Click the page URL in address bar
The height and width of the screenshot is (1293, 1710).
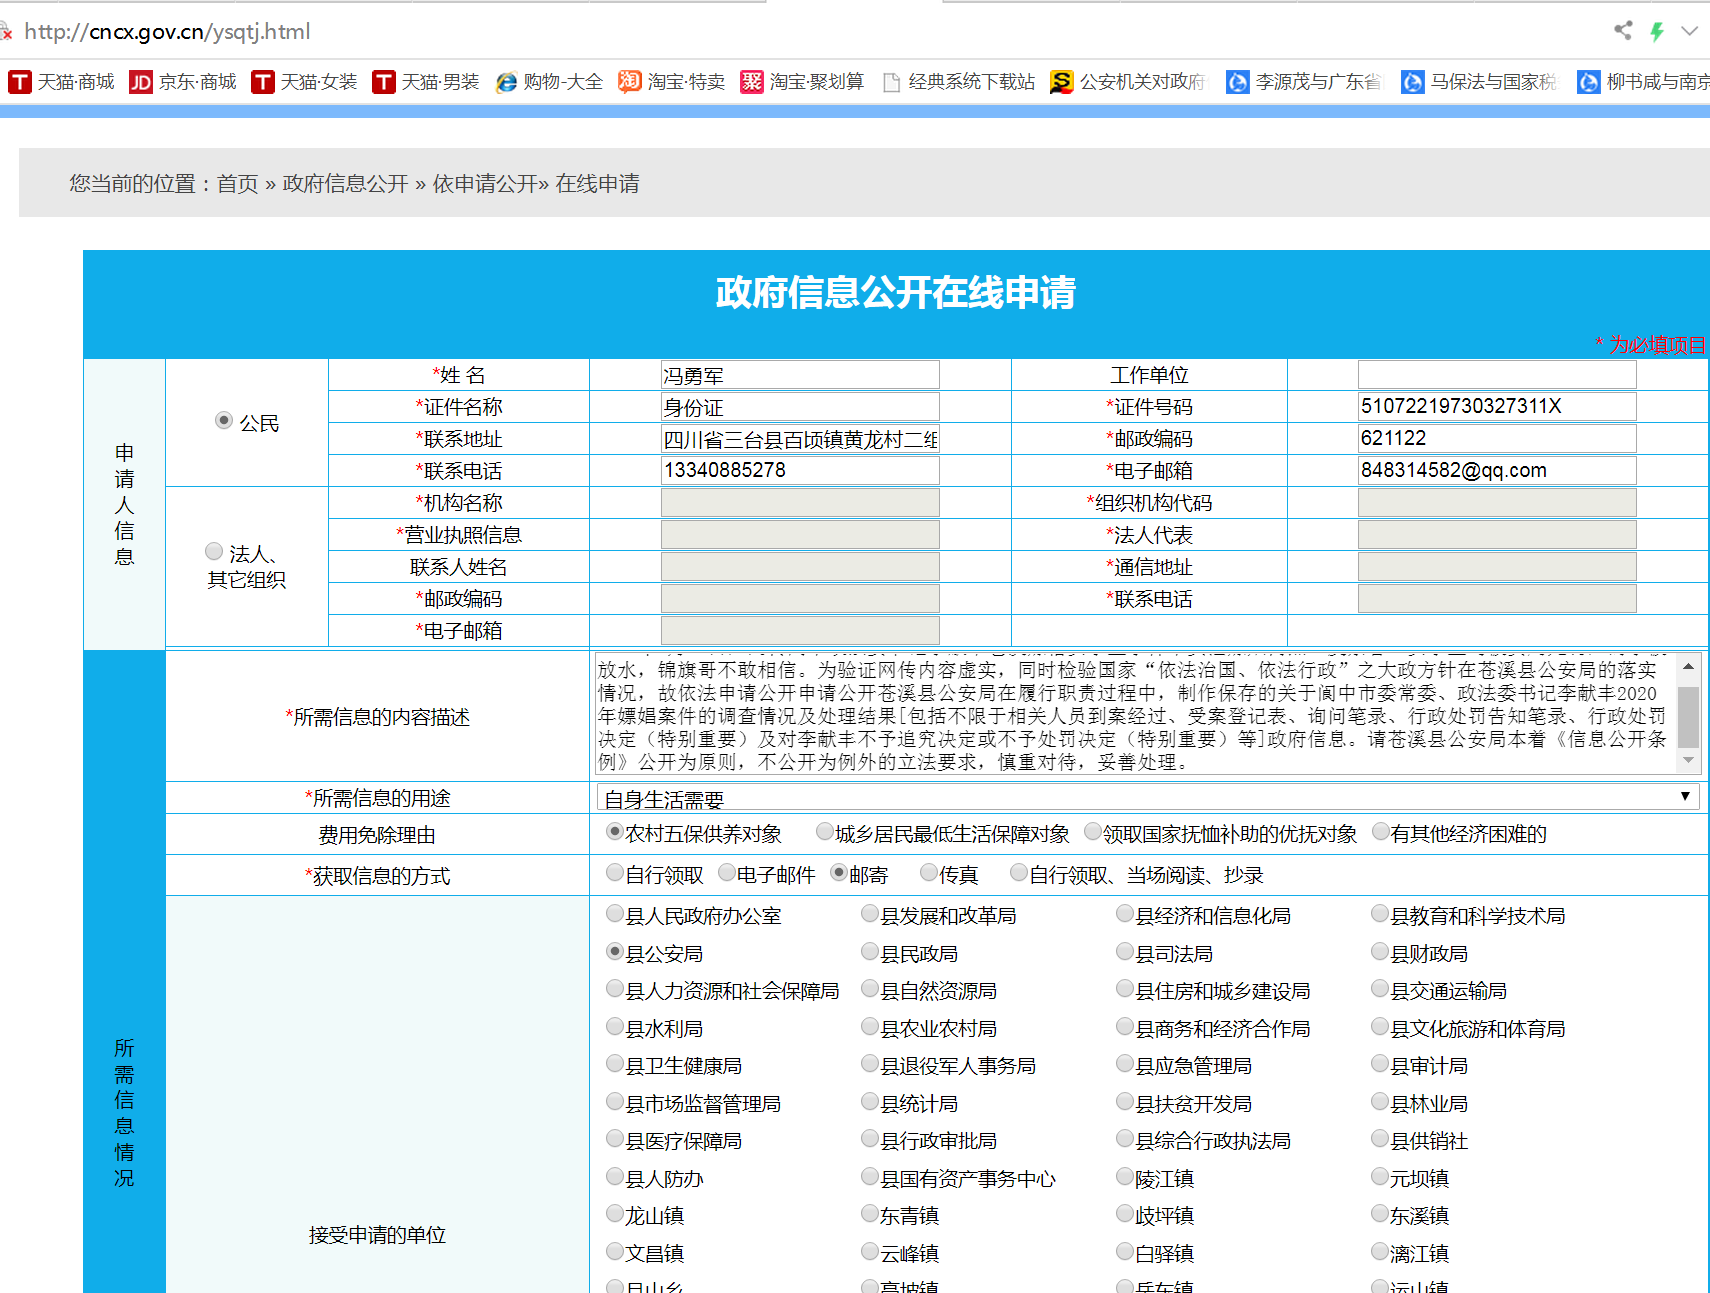click(167, 32)
